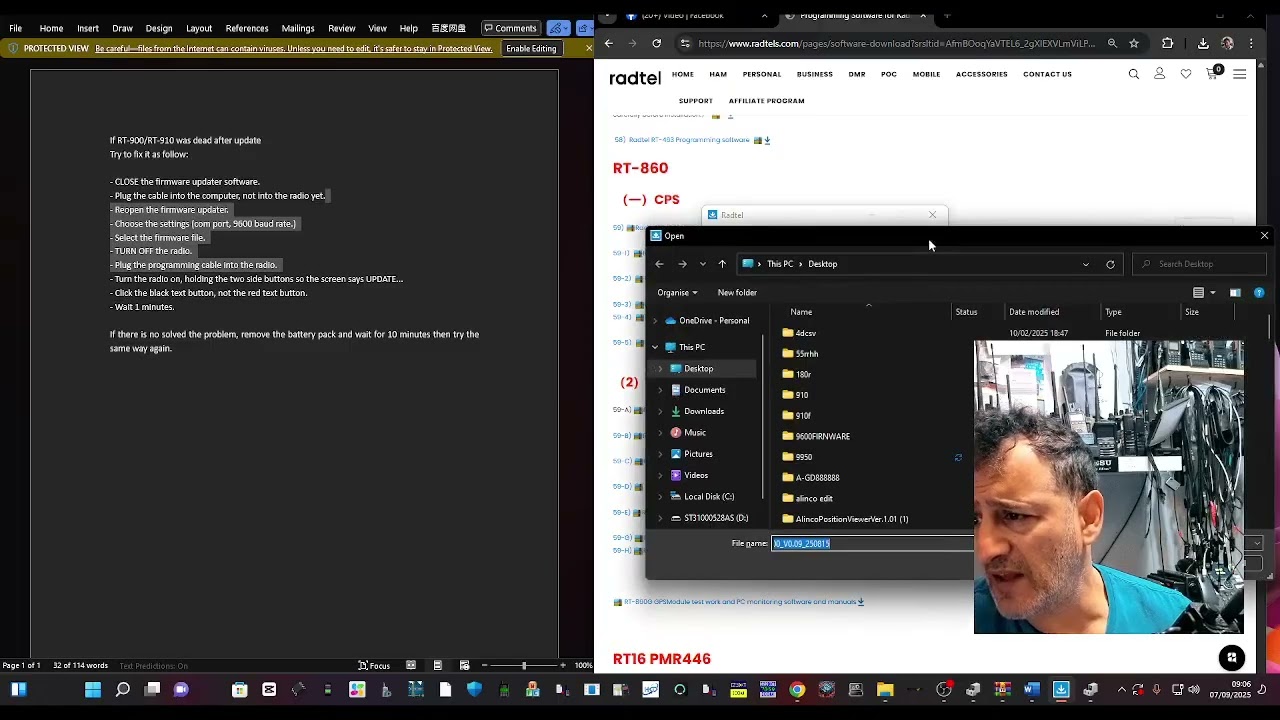Open the References ribbon tab
The width and height of the screenshot is (1280, 720).
247,28
